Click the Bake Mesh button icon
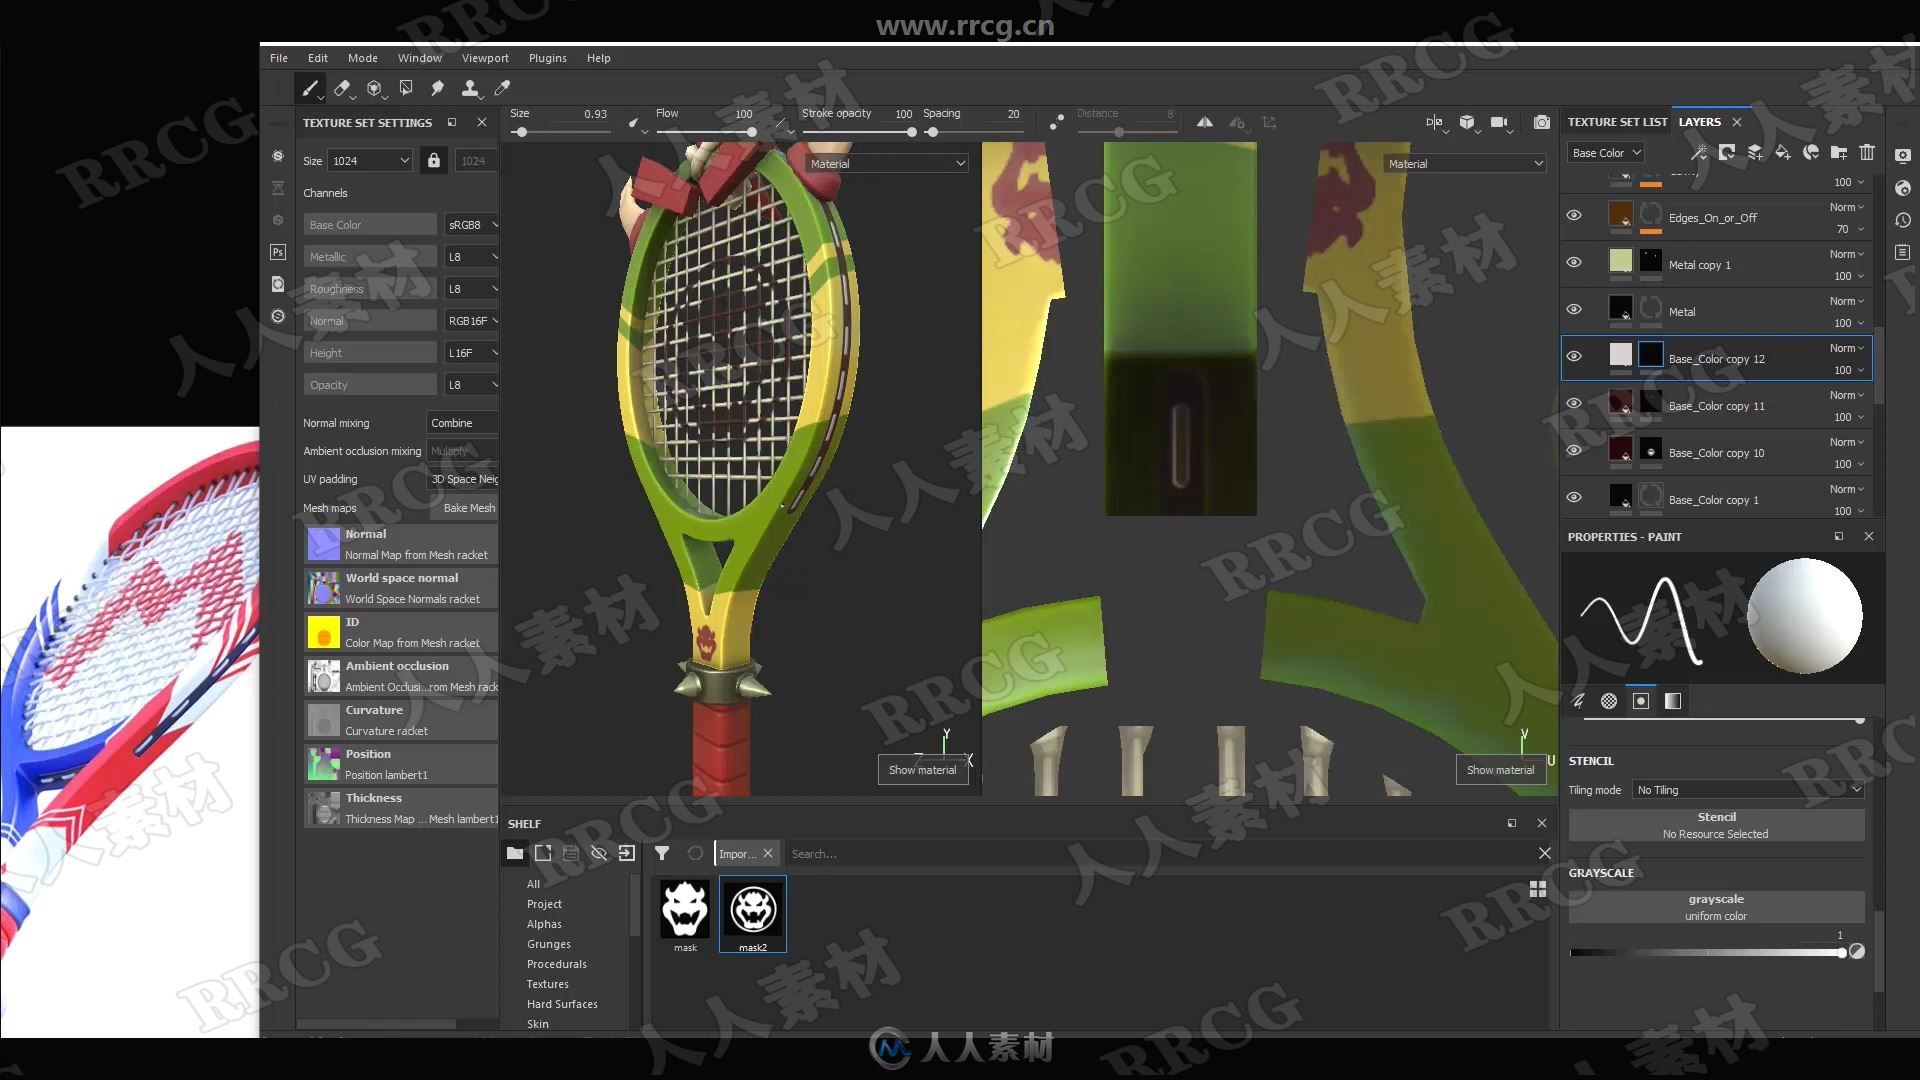 465,508
